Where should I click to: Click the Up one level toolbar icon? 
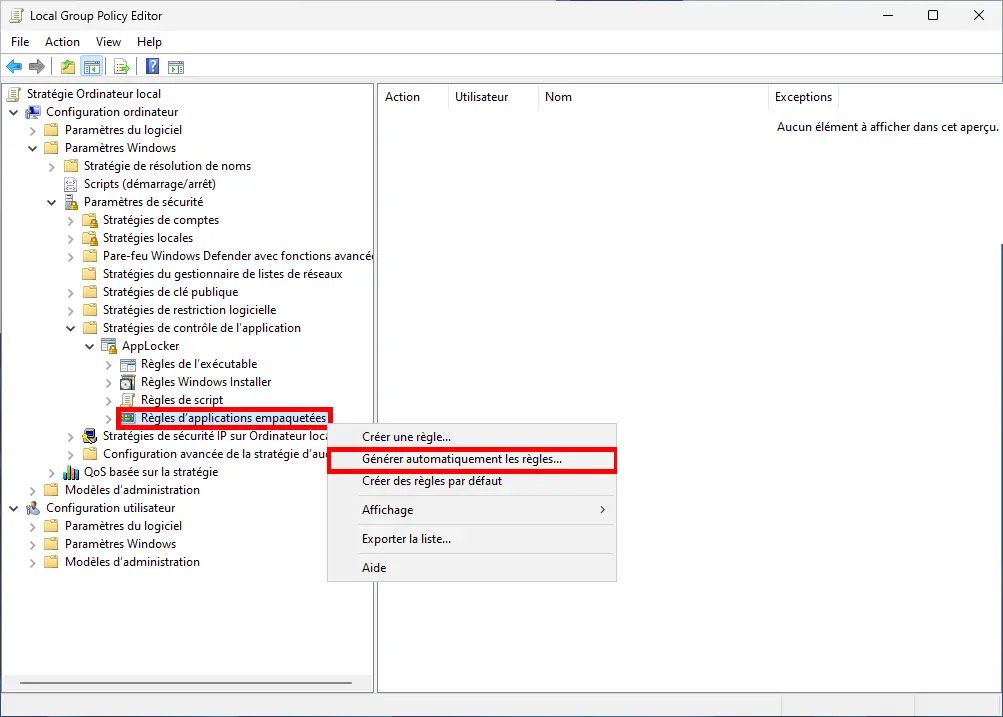(68, 66)
